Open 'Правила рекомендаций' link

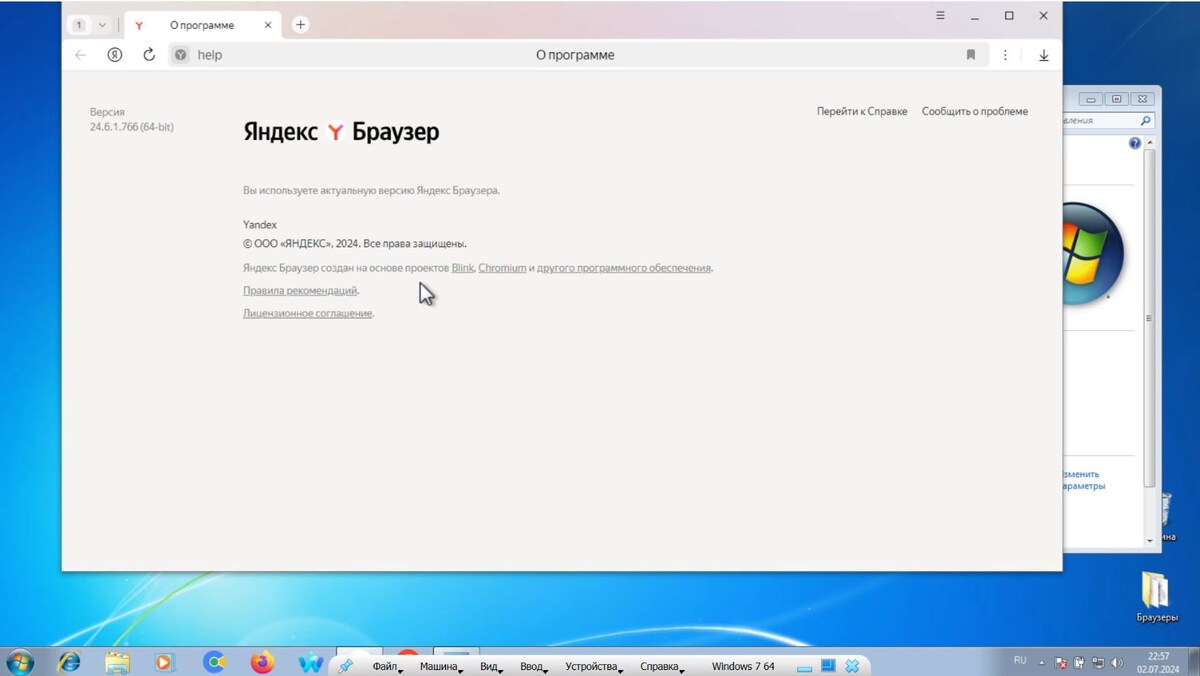click(x=300, y=291)
